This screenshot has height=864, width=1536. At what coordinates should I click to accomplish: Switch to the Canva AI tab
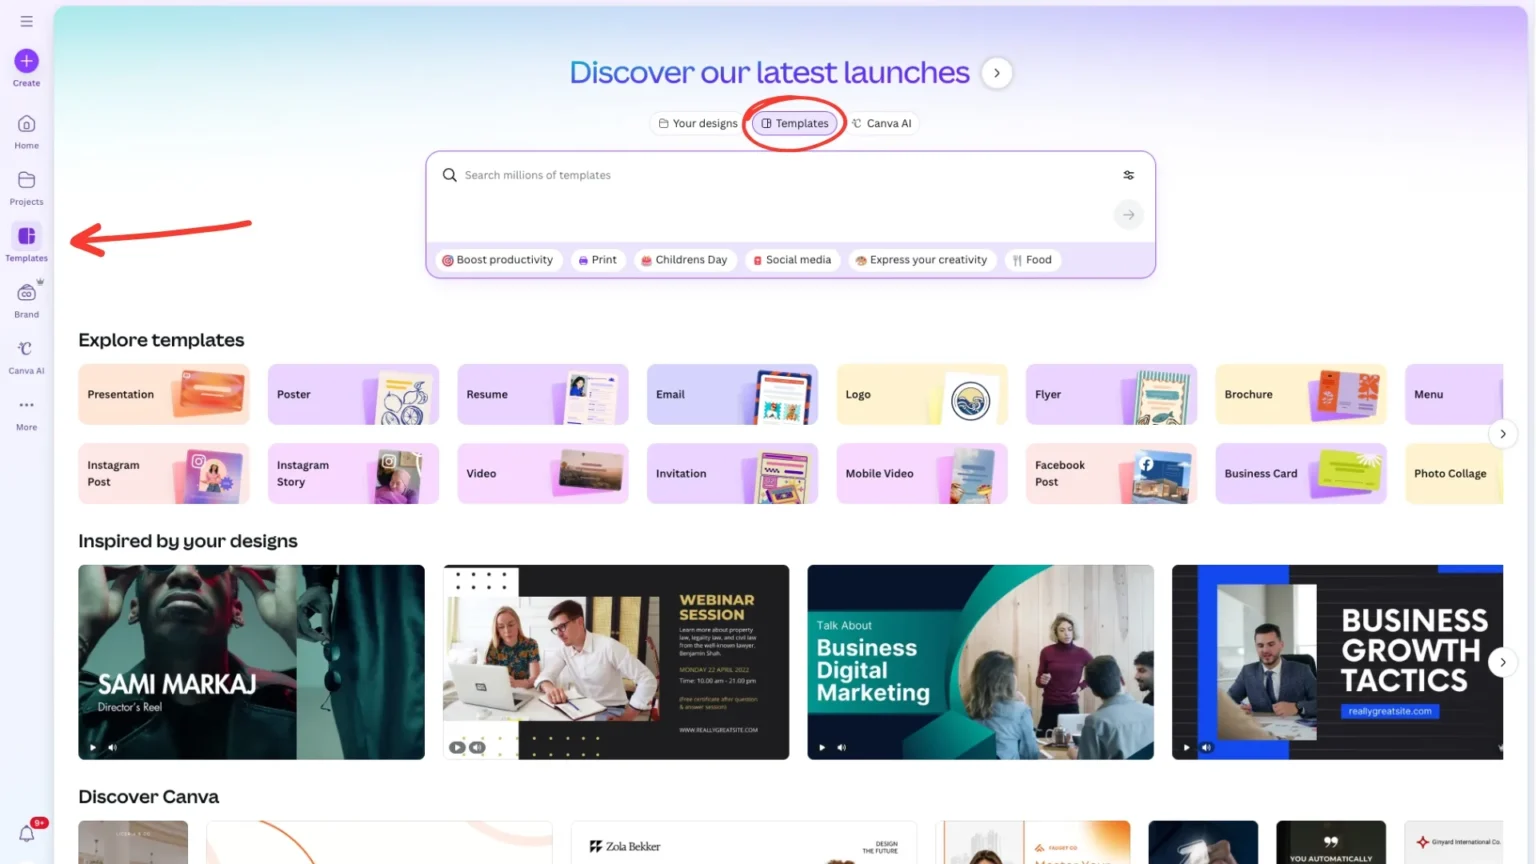coord(882,122)
